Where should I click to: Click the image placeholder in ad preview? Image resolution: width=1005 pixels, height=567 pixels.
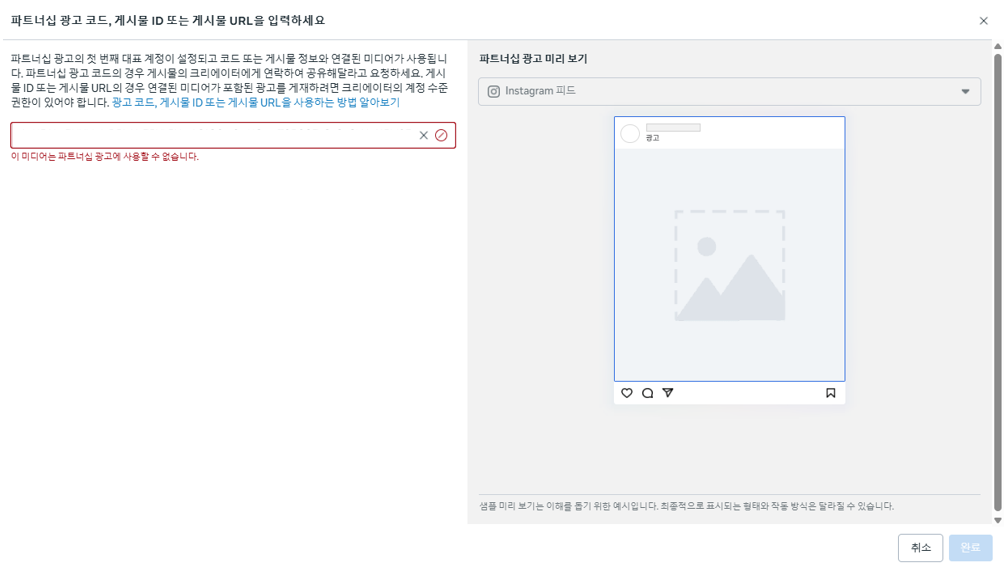[729, 265]
